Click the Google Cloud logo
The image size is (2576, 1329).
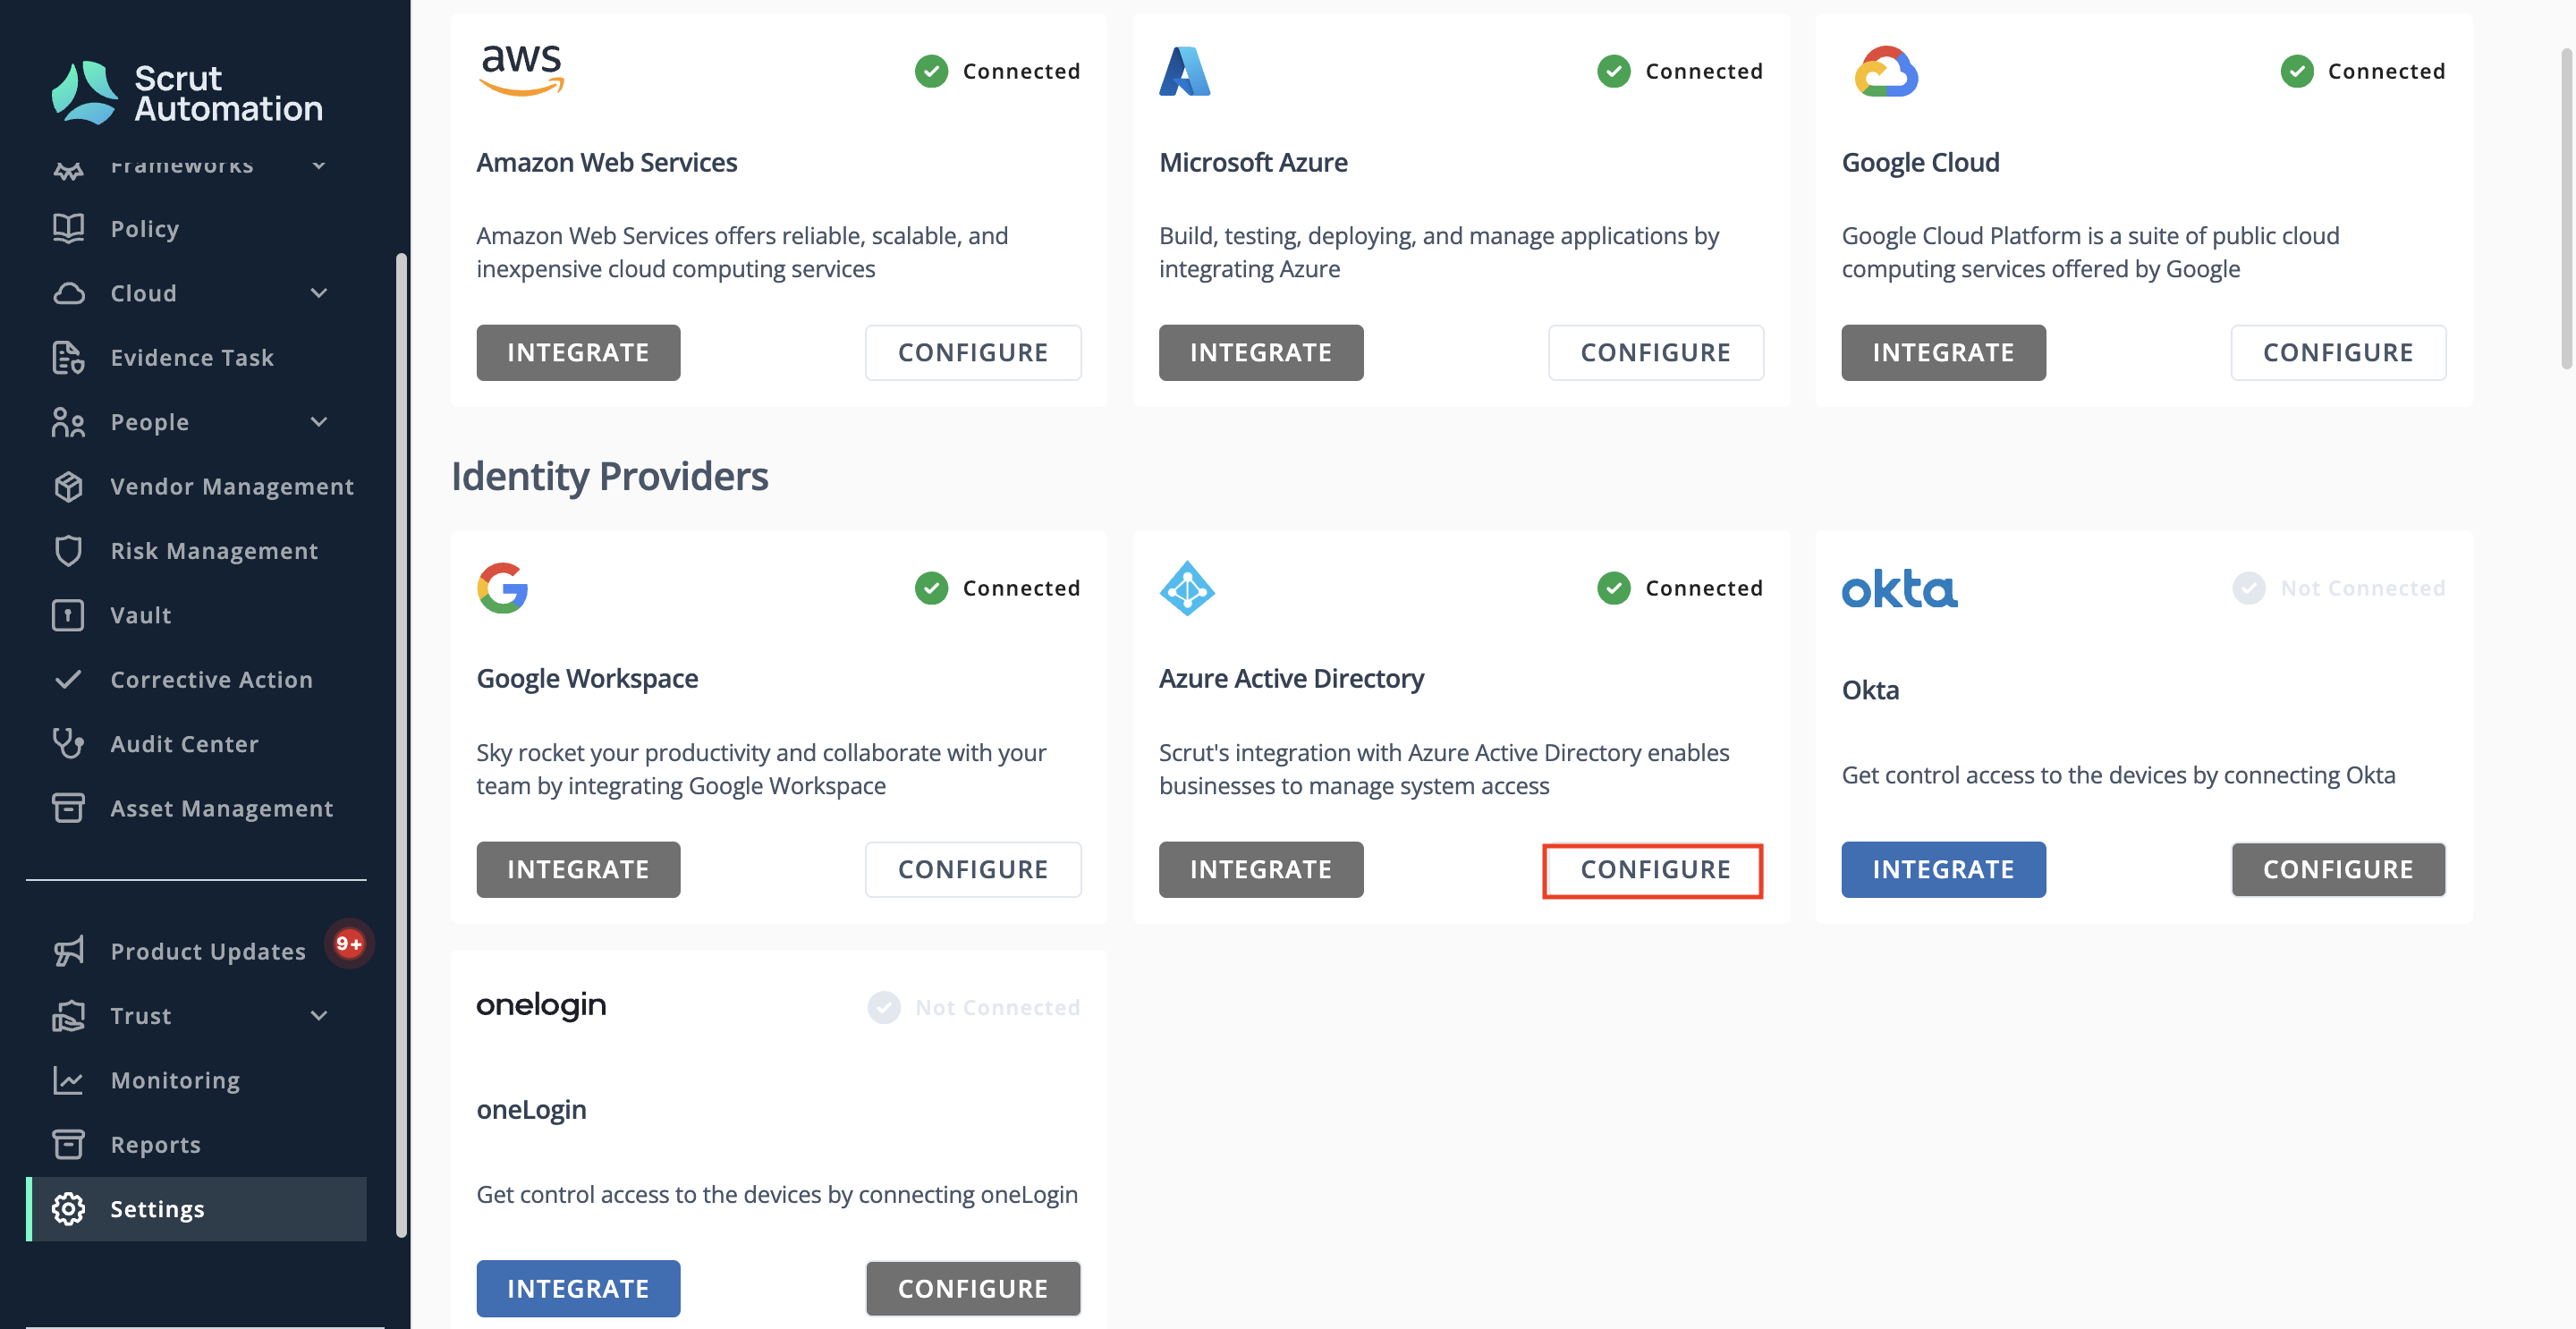[1886, 71]
